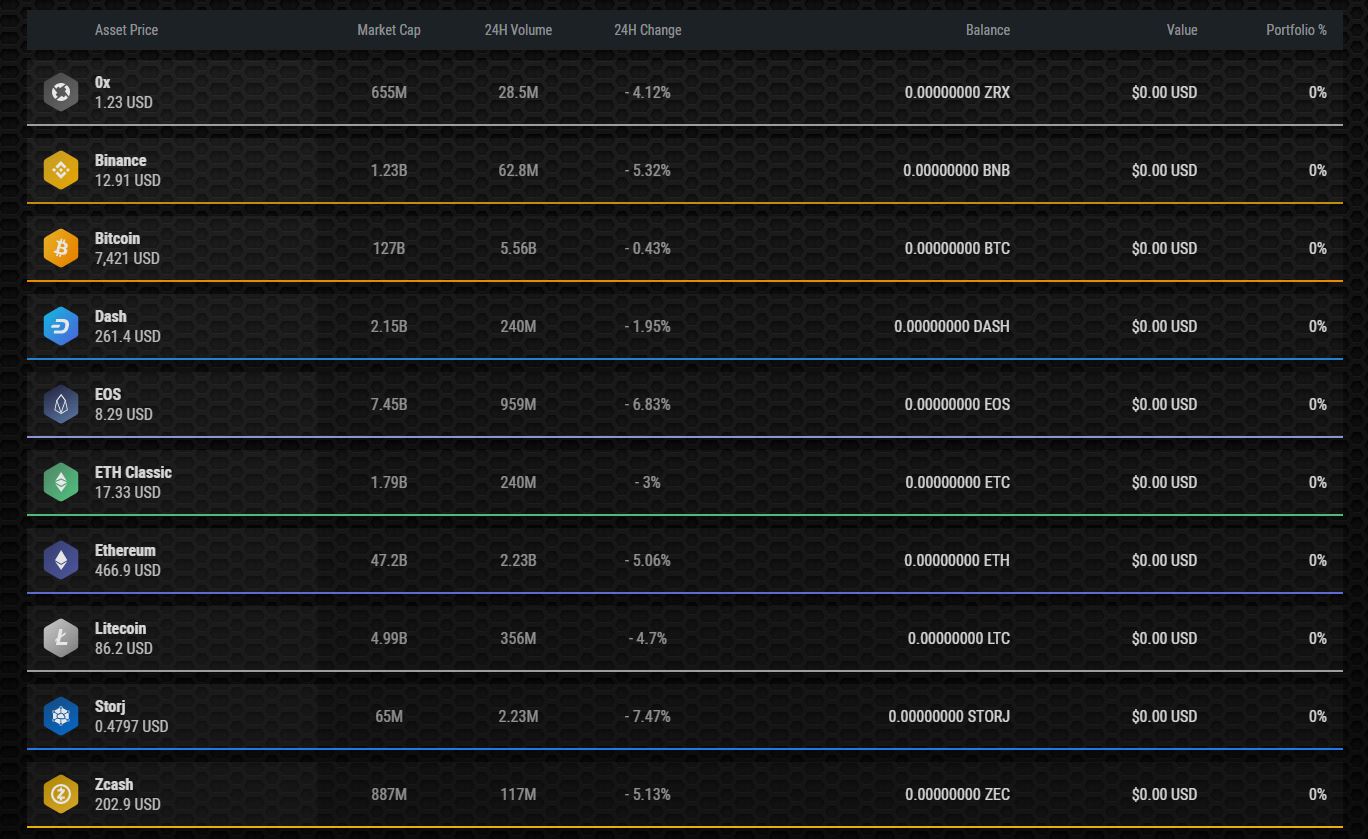Viewport: 1368px width, 839px height.
Task: Click the 0.00000000 ETH balance
Action: click(x=957, y=560)
